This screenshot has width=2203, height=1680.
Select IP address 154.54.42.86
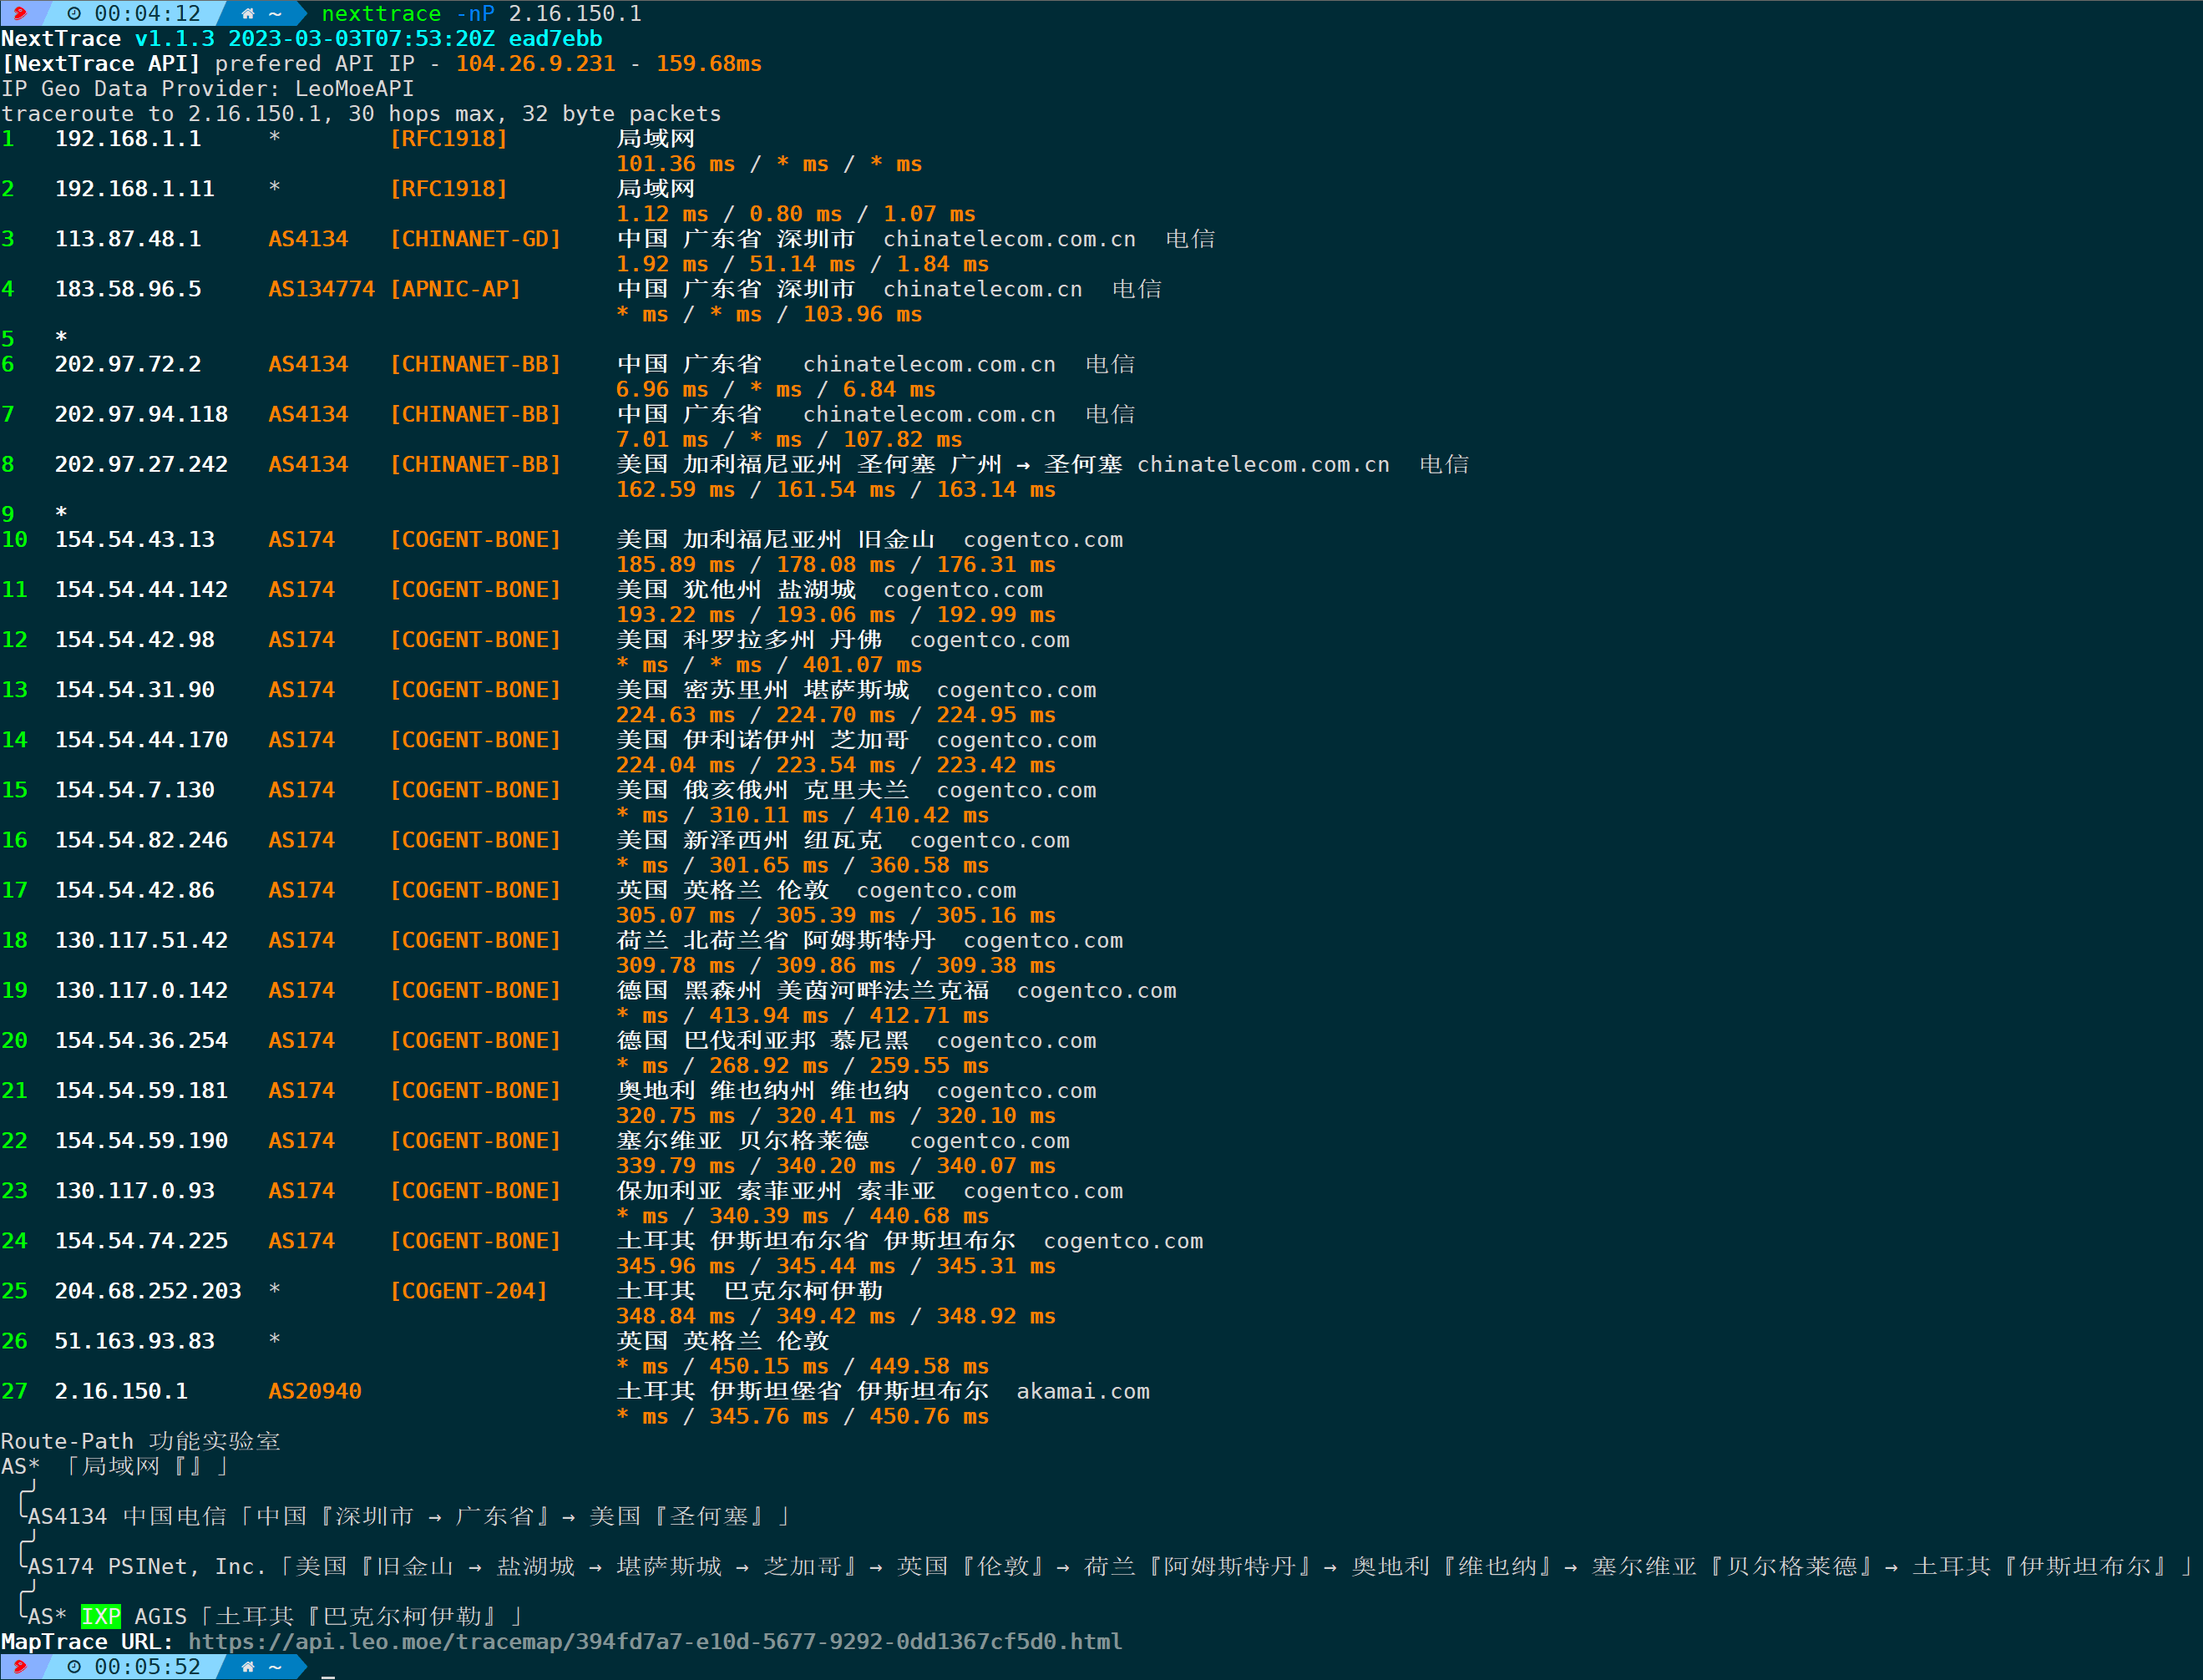click(134, 889)
